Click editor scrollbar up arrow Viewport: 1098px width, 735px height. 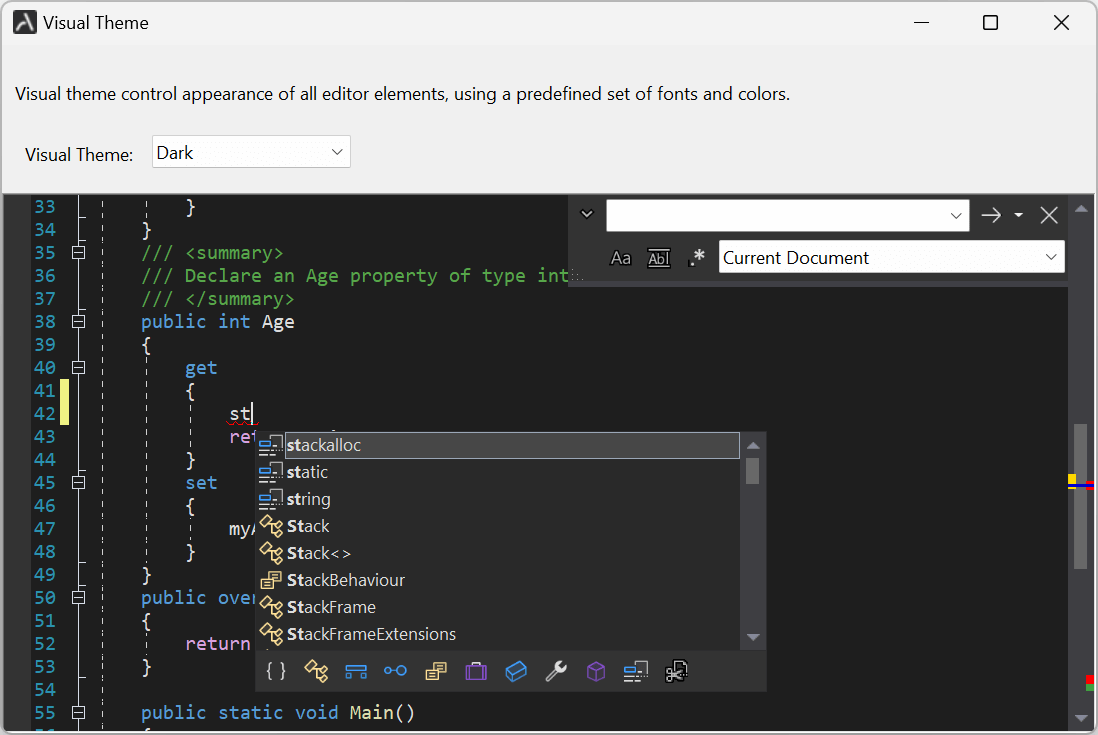tap(1081, 208)
